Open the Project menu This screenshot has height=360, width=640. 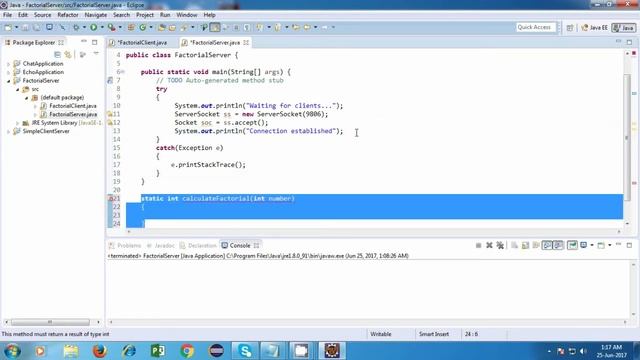click(x=145, y=15)
